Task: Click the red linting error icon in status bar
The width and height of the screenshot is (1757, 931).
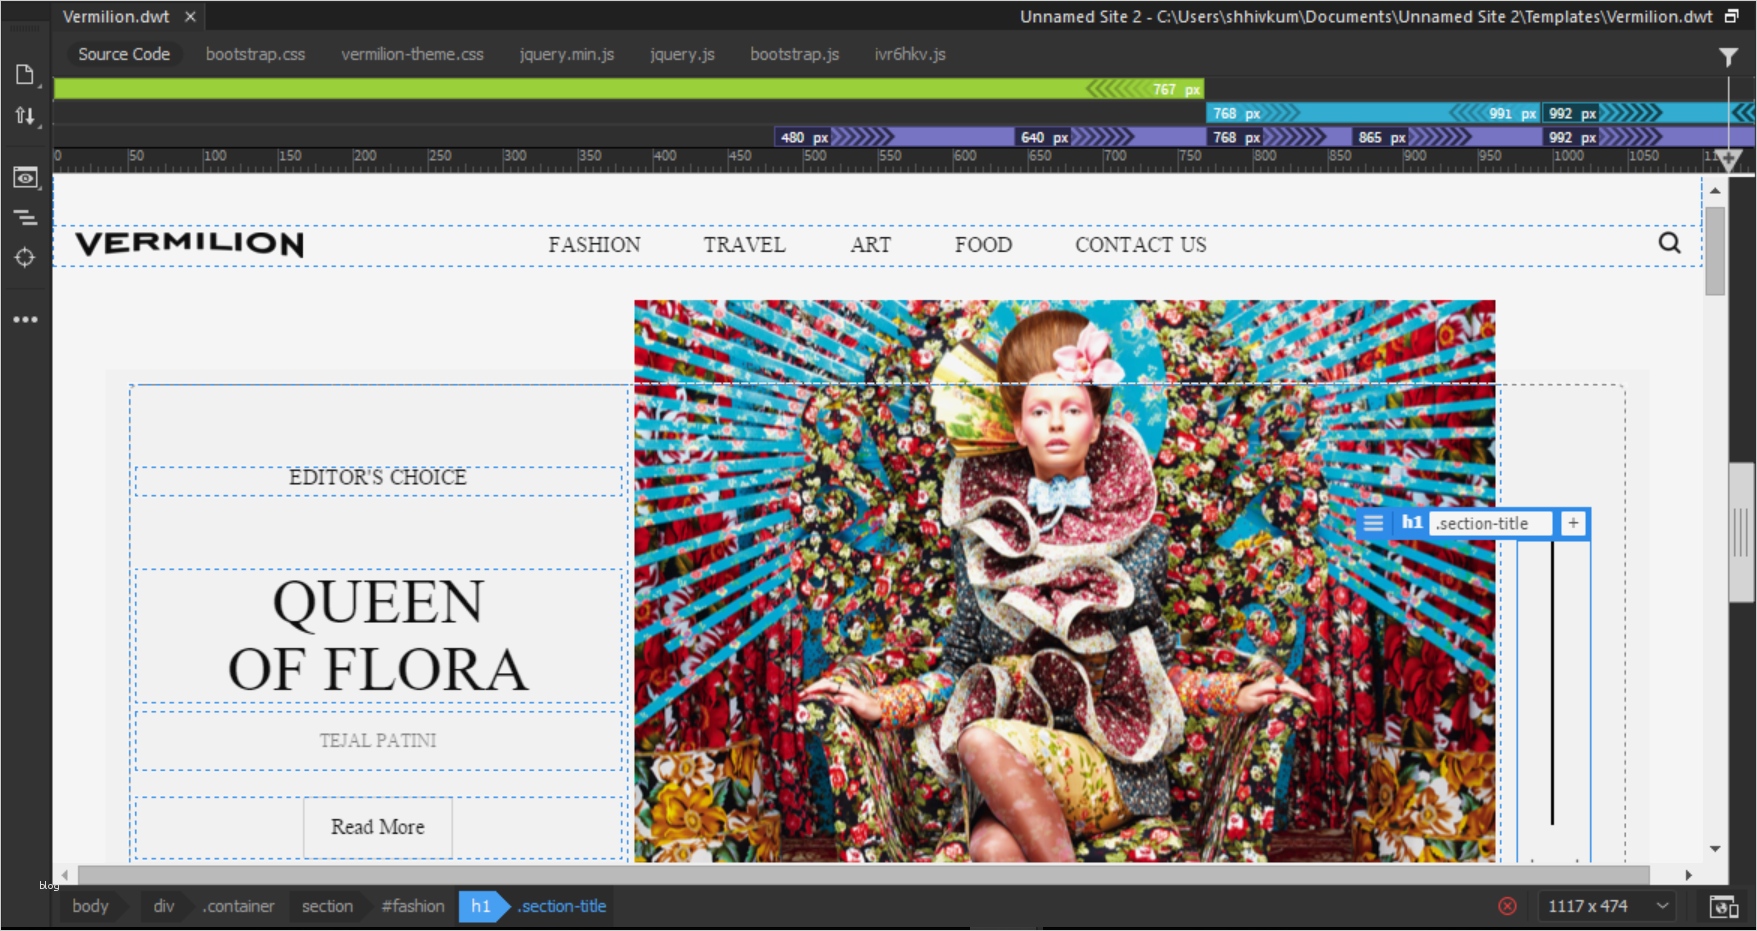Action: tap(1508, 906)
